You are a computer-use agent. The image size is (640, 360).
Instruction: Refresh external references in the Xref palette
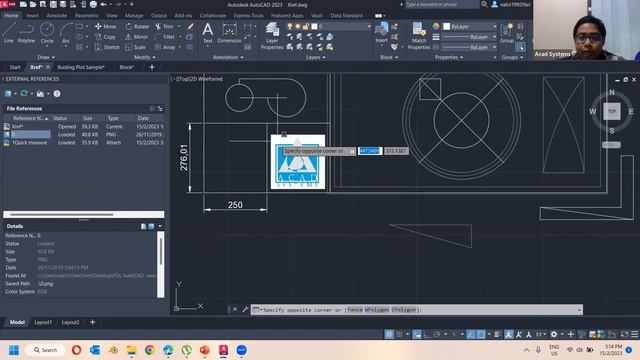[24, 93]
